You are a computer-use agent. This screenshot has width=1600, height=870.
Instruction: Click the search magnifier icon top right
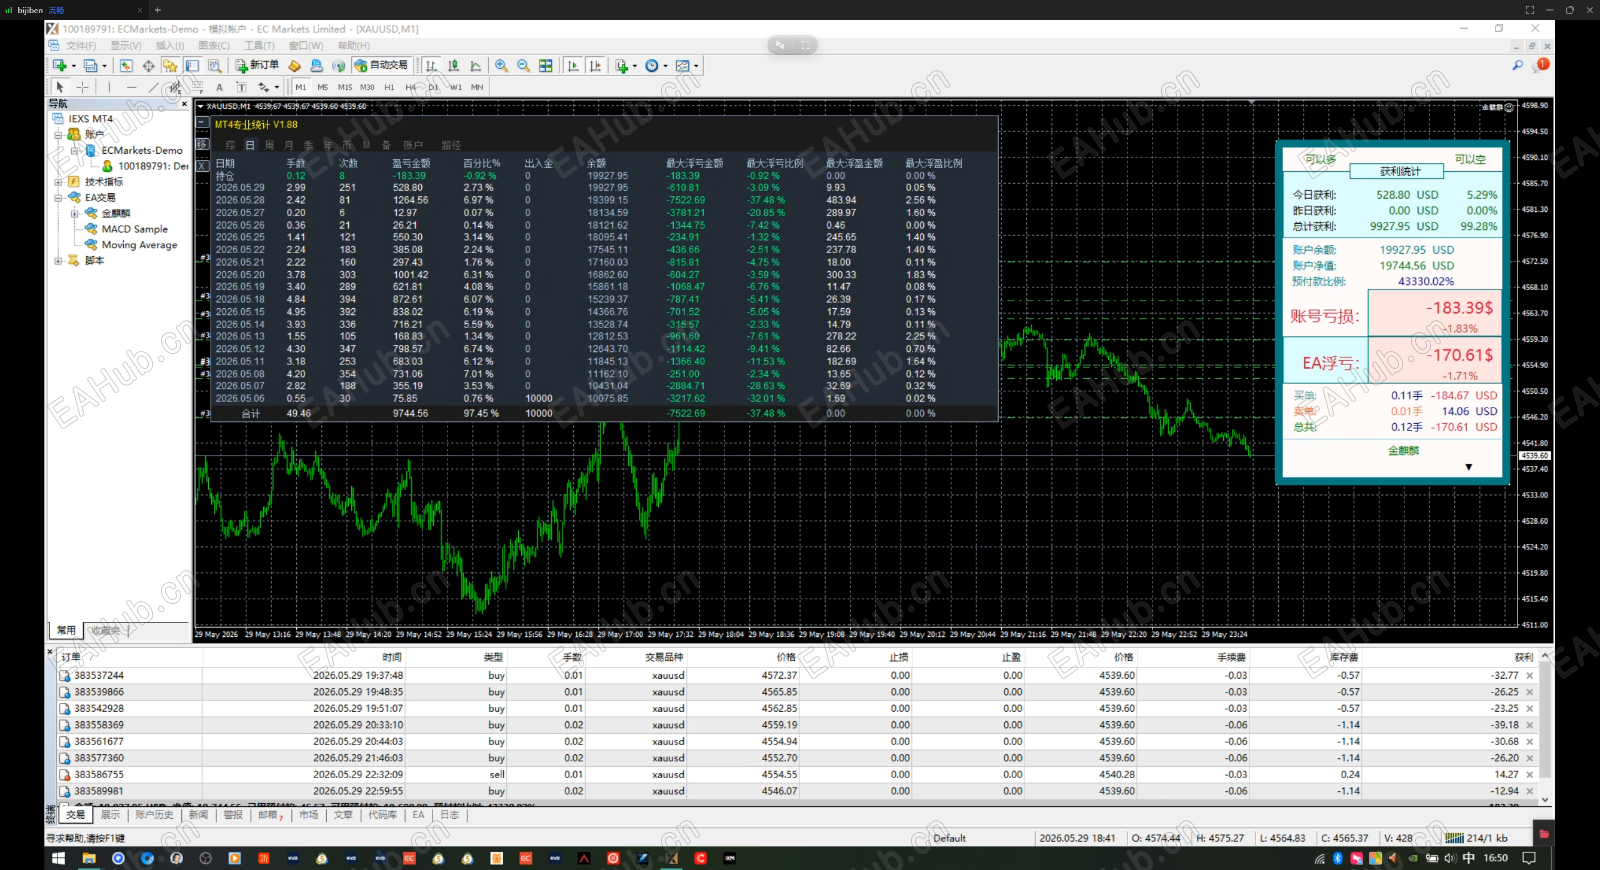(x=1517, y=65)
